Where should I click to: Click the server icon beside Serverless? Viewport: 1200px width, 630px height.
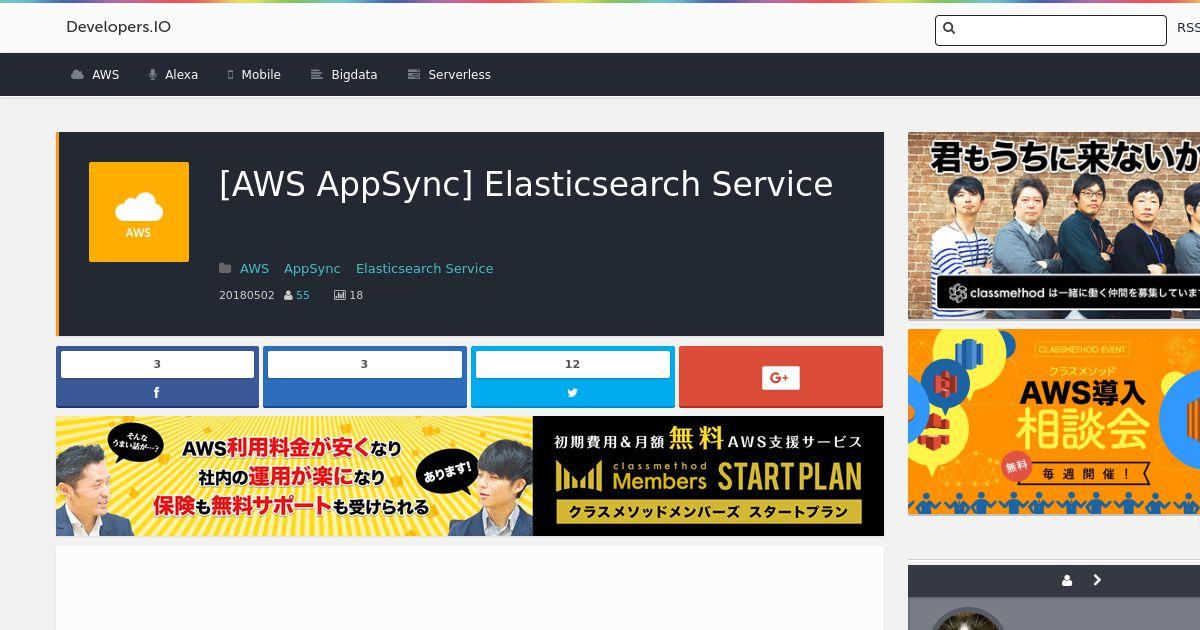click(414, 75)
